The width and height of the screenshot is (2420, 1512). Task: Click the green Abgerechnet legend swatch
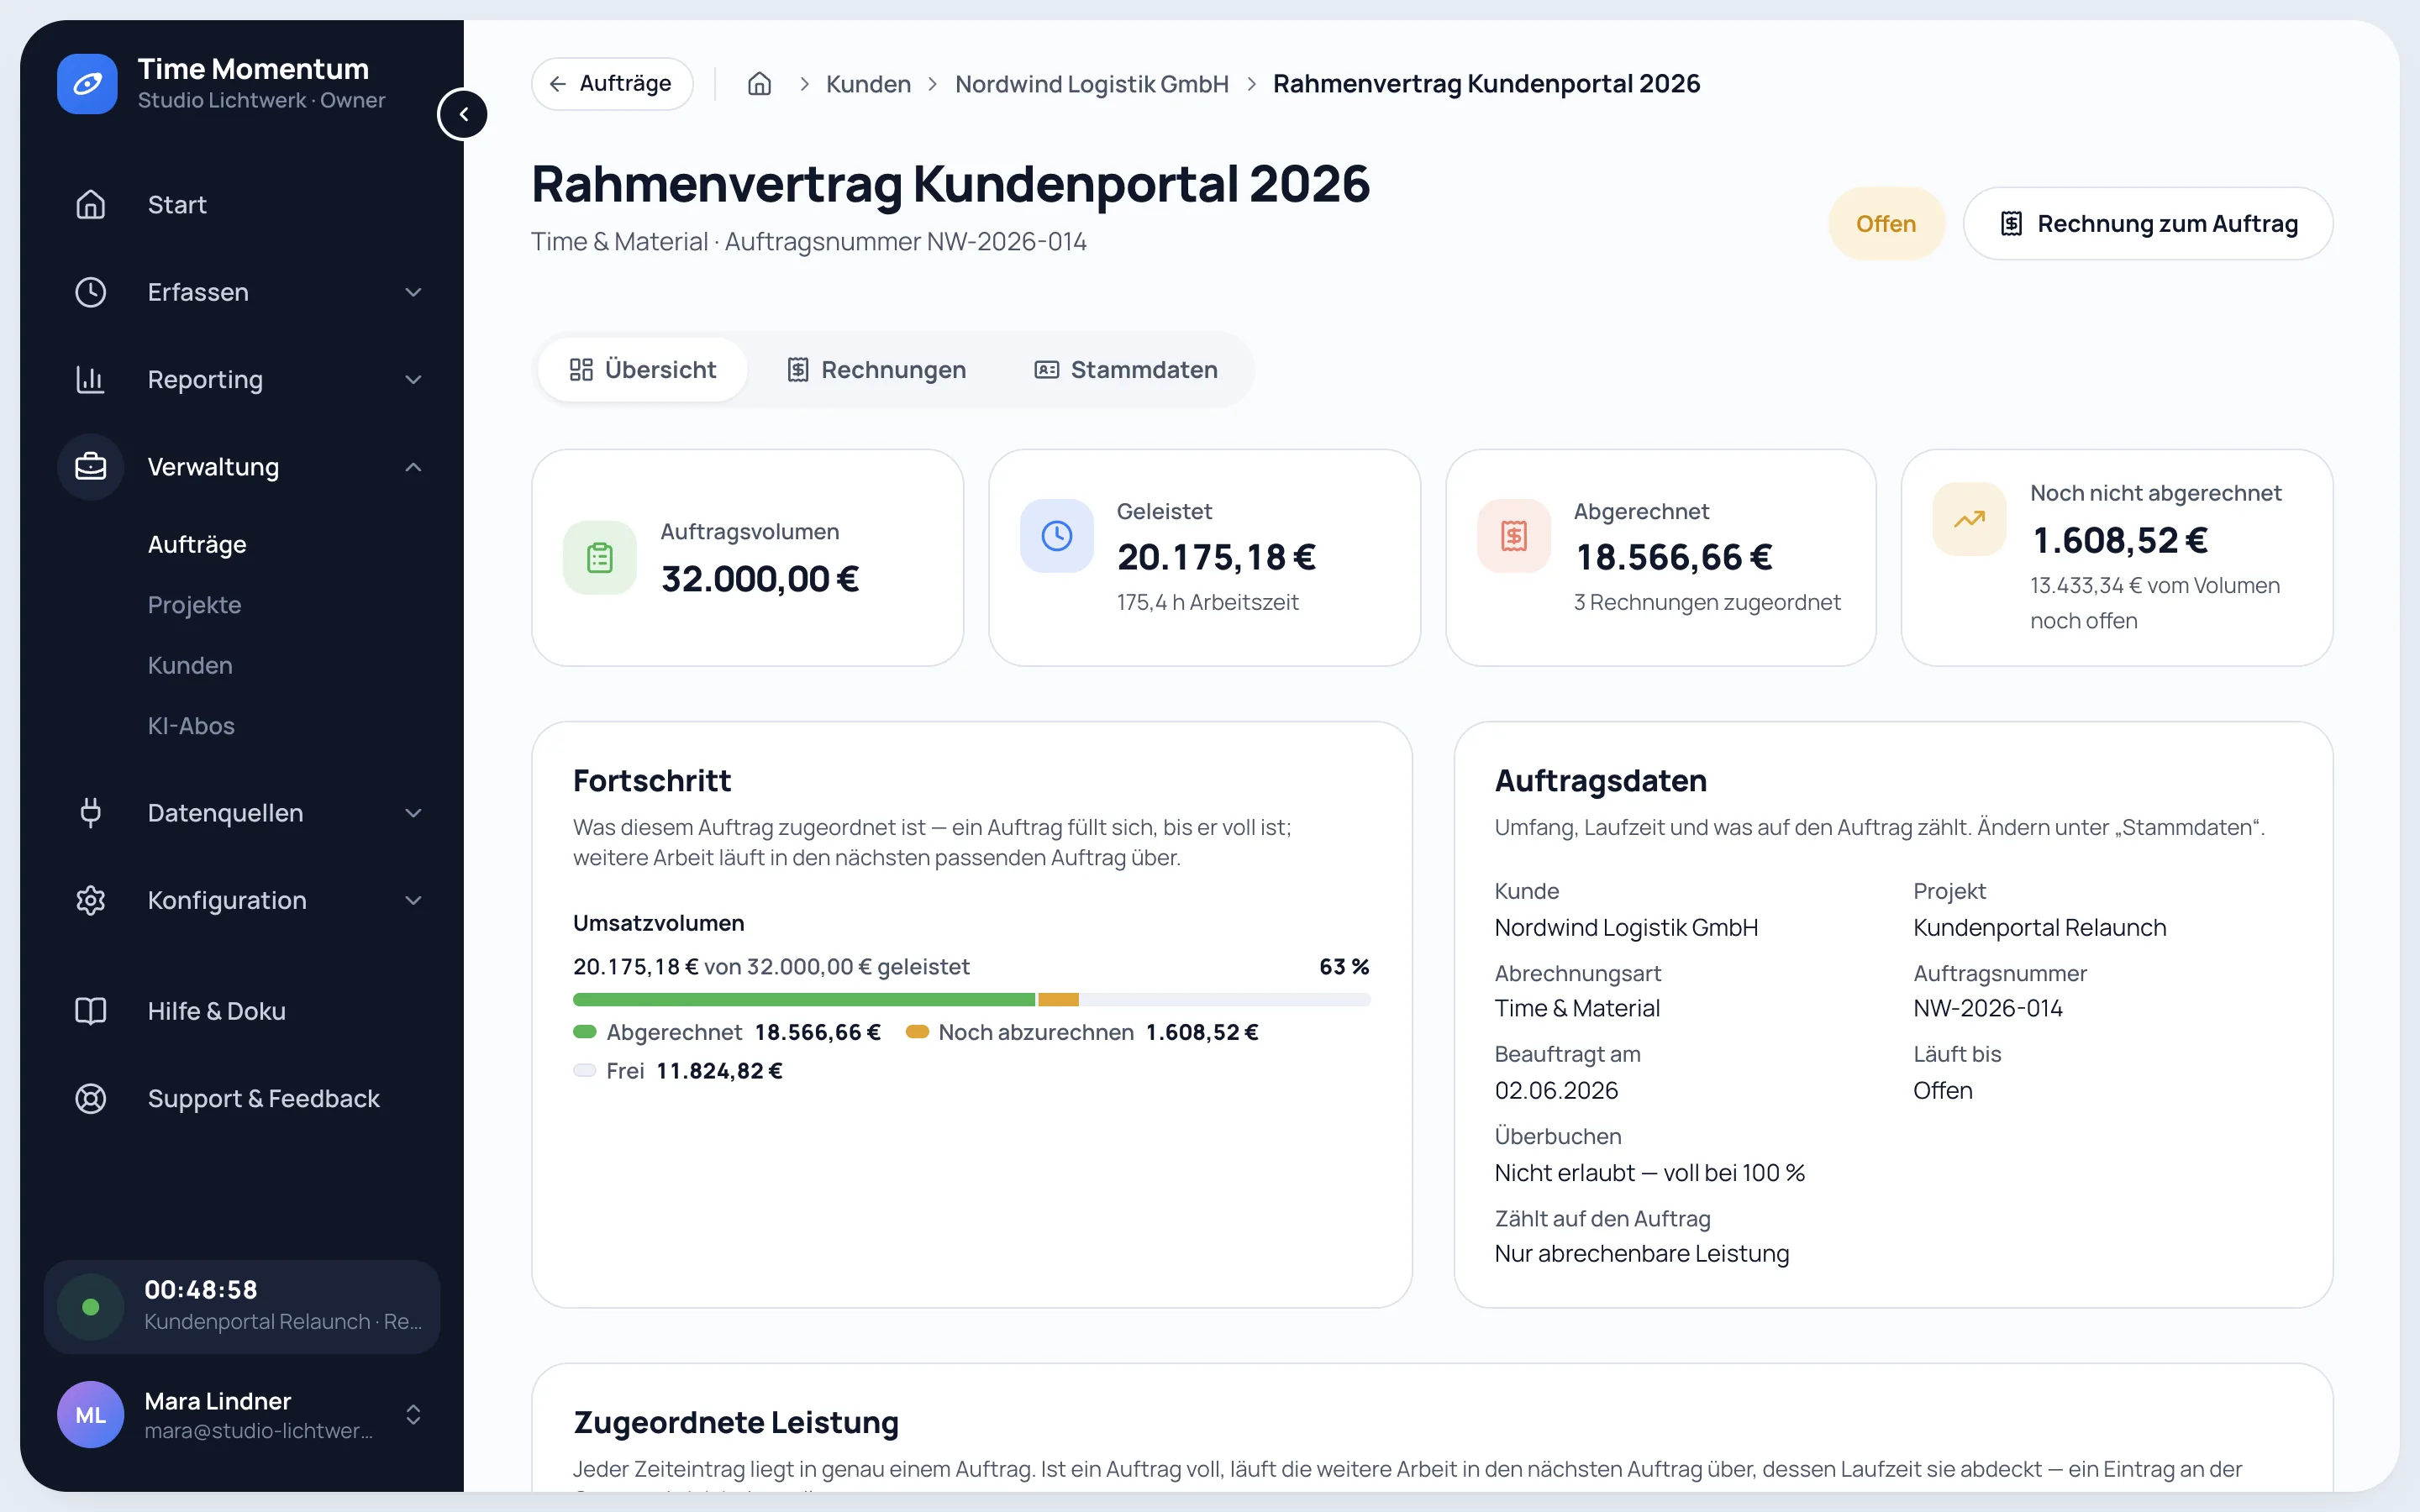click(585, 1032)
